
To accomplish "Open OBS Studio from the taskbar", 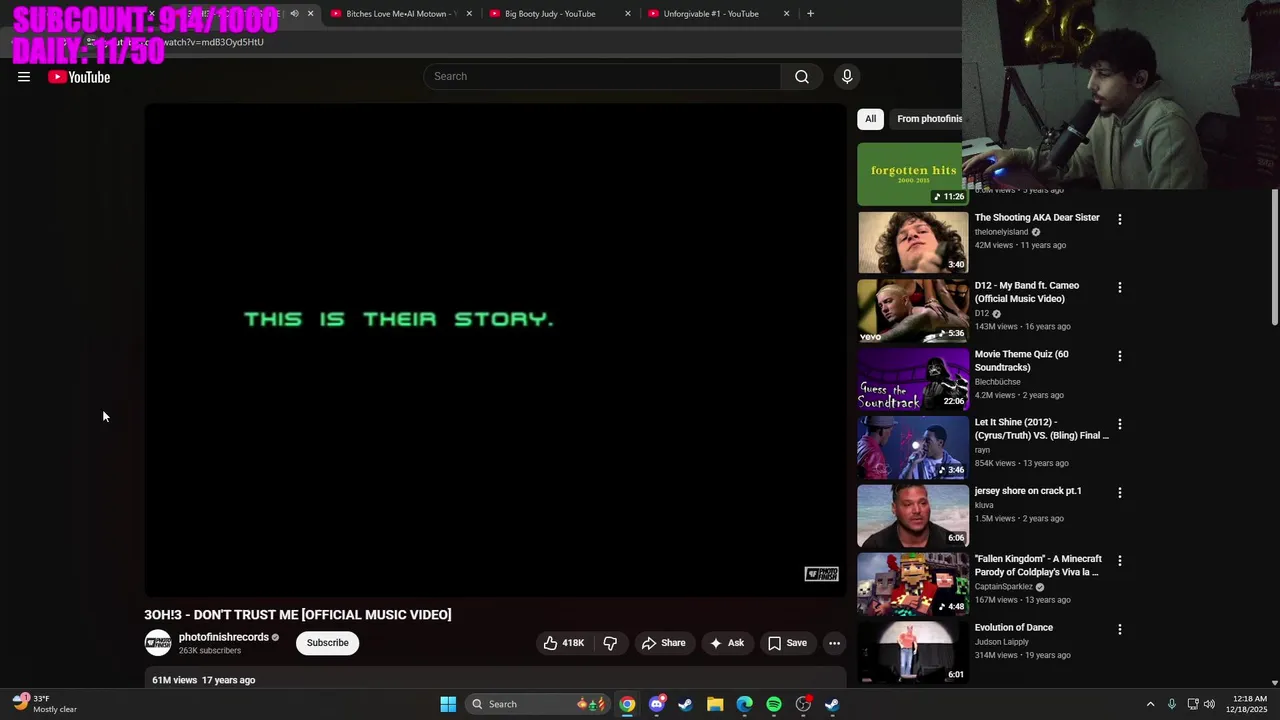I will pyautogui.click(x=803, y=704).
